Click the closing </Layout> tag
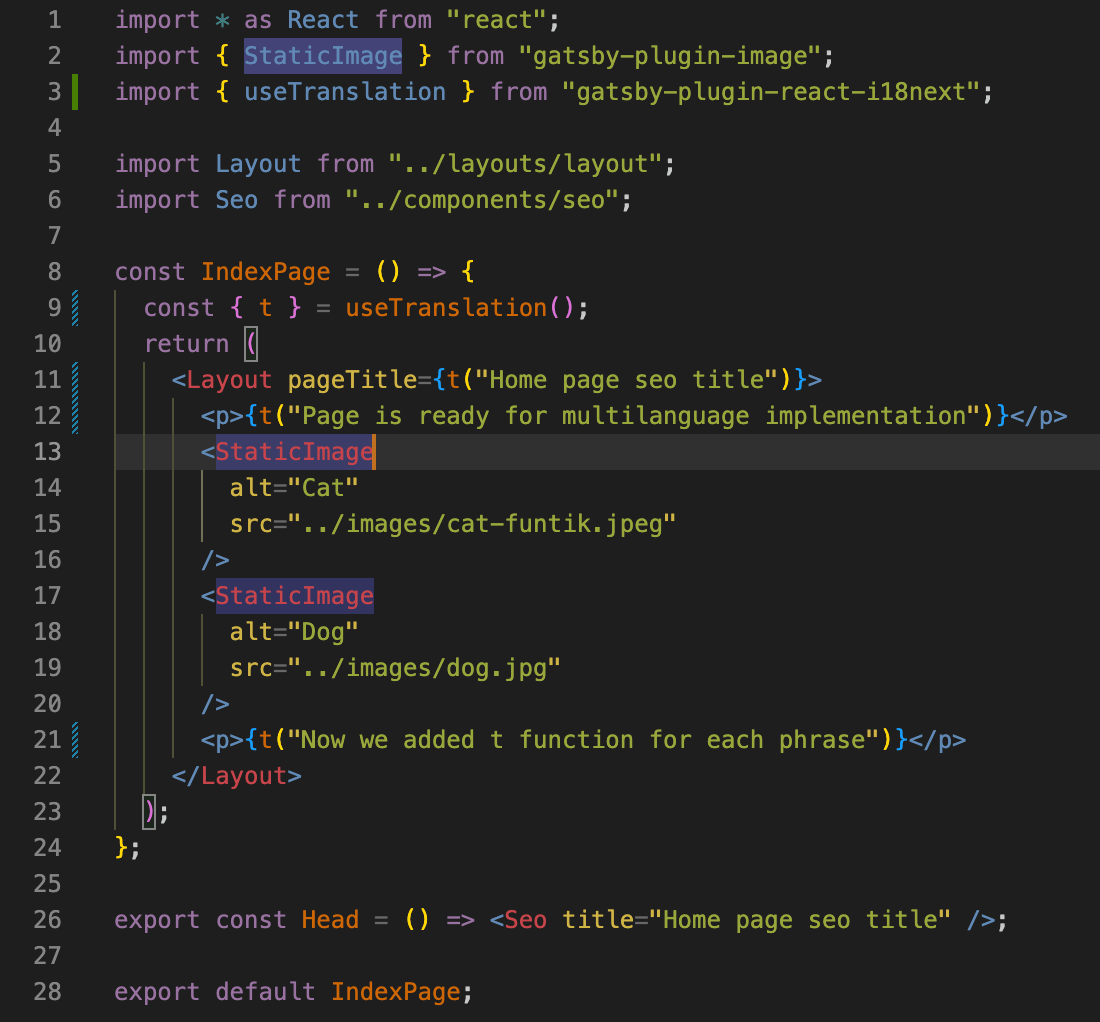Screen dimensions: 1100x1022 pos(236,776)
